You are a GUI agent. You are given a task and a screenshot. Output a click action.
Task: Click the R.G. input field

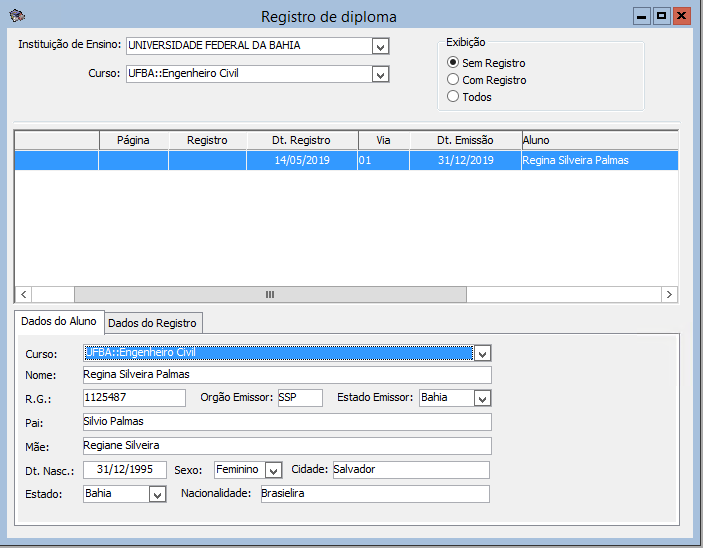point(134,398)
